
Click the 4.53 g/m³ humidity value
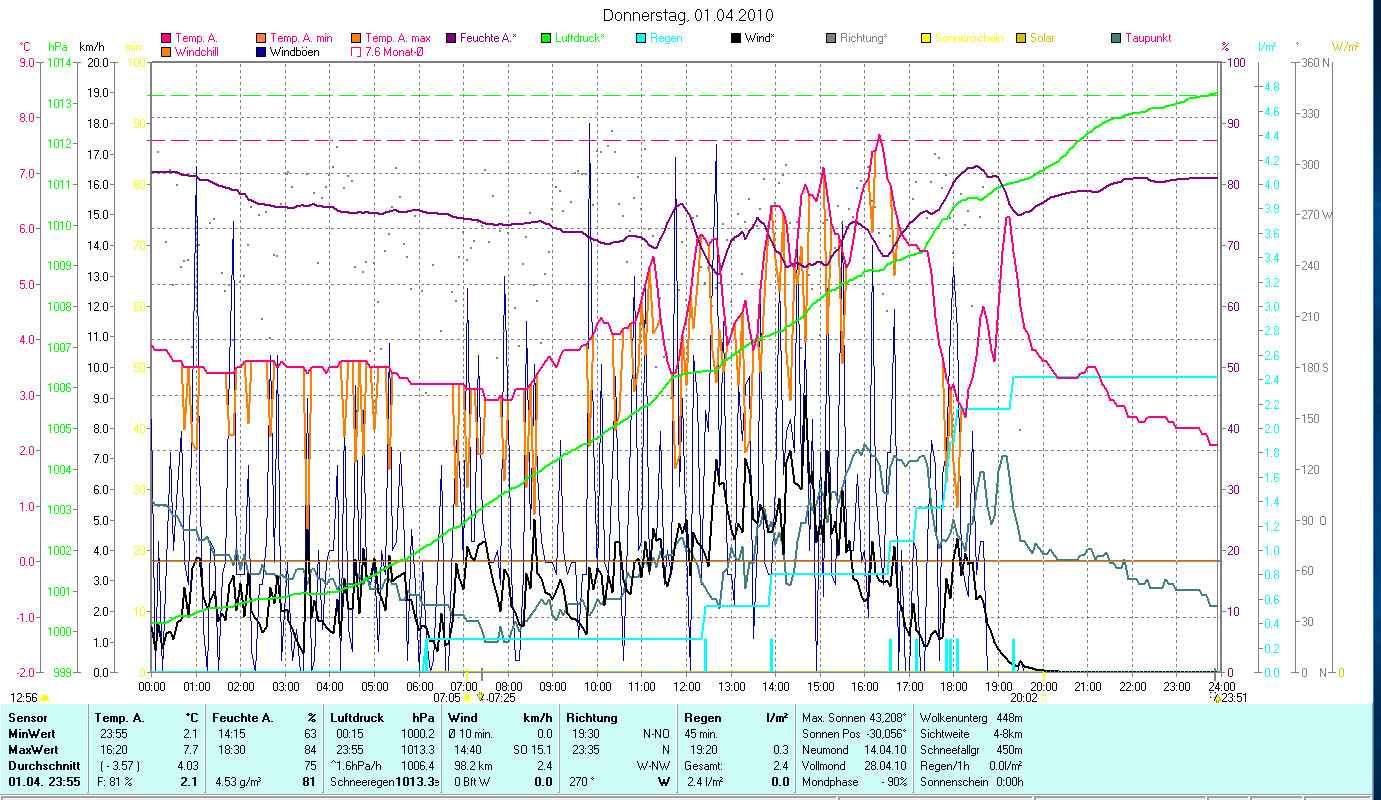point(238,782)
